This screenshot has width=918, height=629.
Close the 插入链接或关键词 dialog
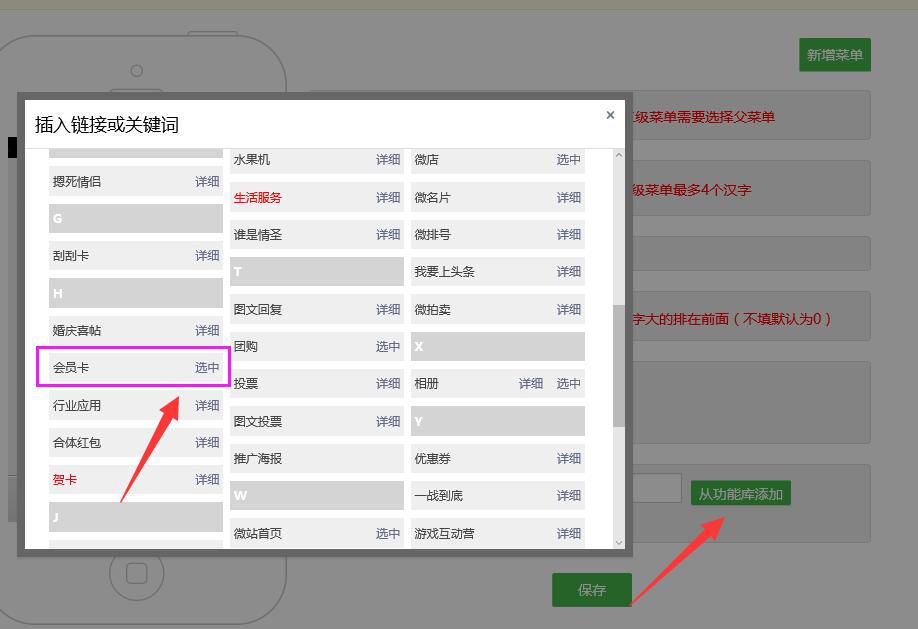pos(610,115)
